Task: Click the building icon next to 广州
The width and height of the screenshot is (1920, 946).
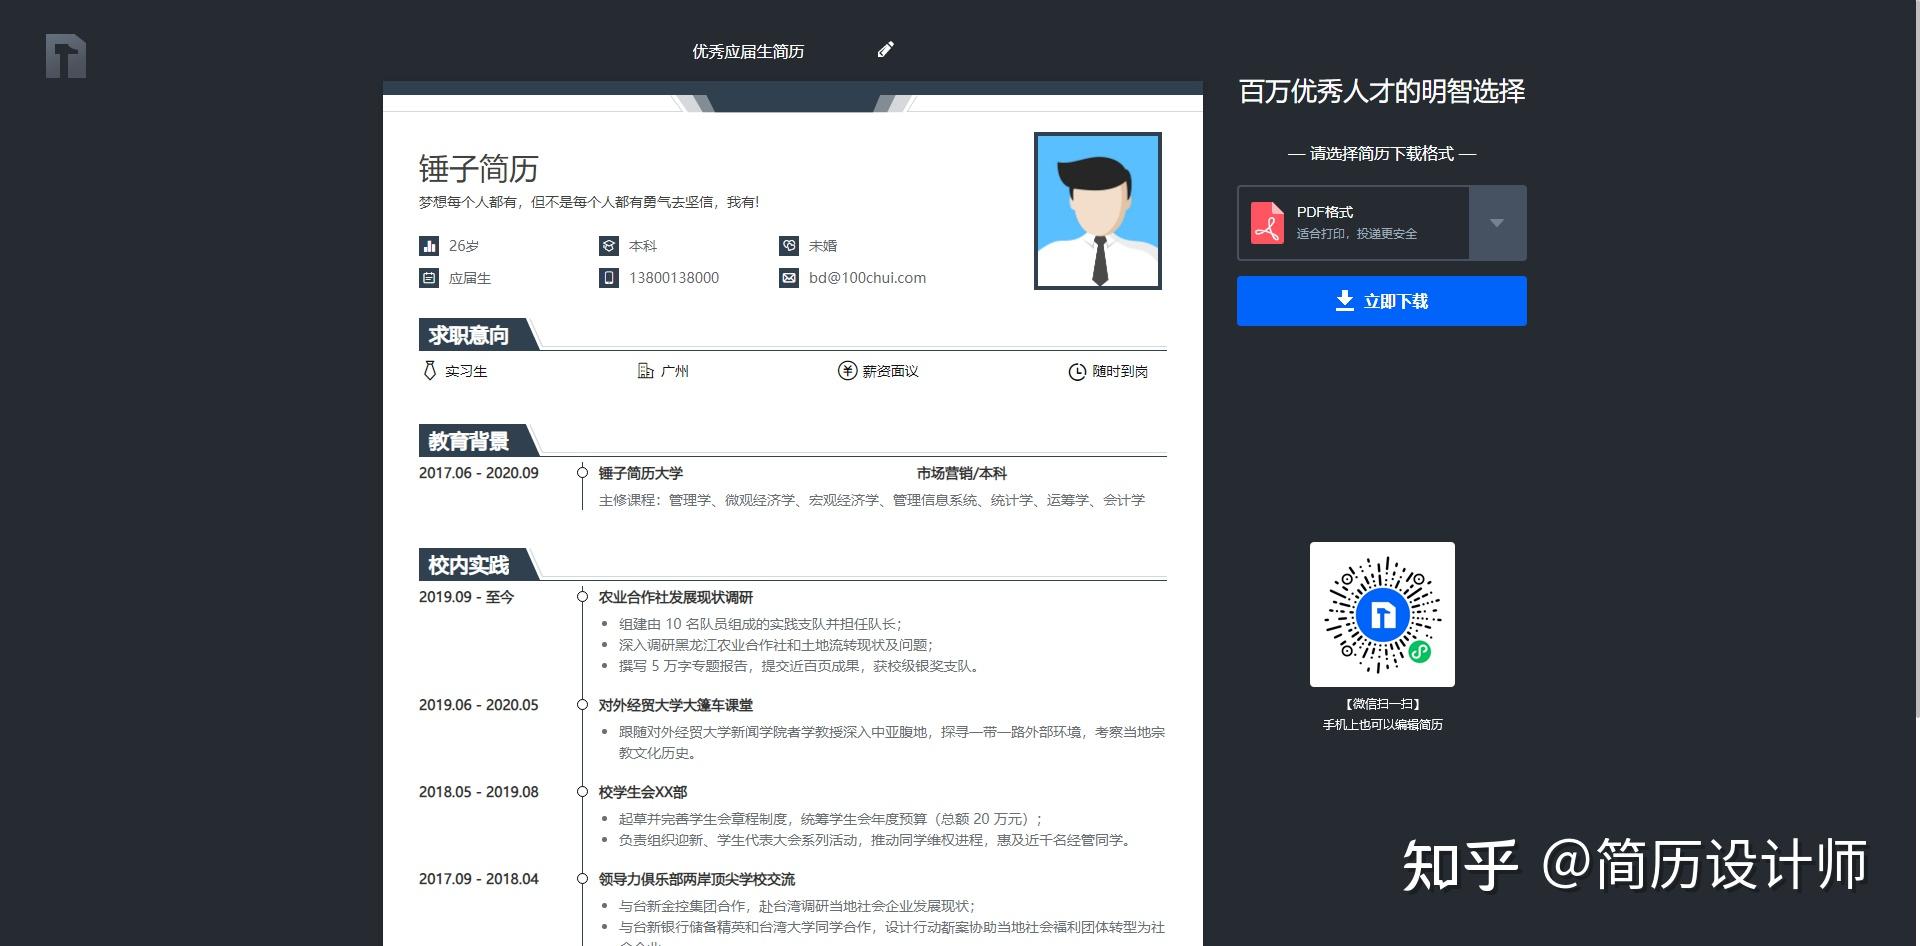Action: click(x=646, y=371)
